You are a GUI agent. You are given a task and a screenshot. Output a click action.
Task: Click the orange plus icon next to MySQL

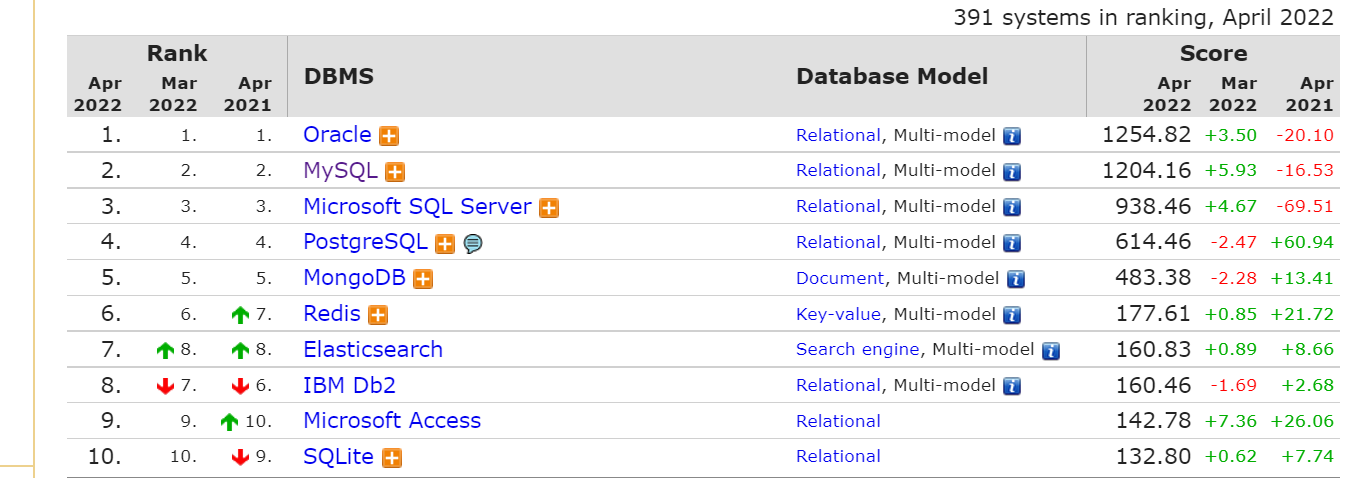(395, 172)
